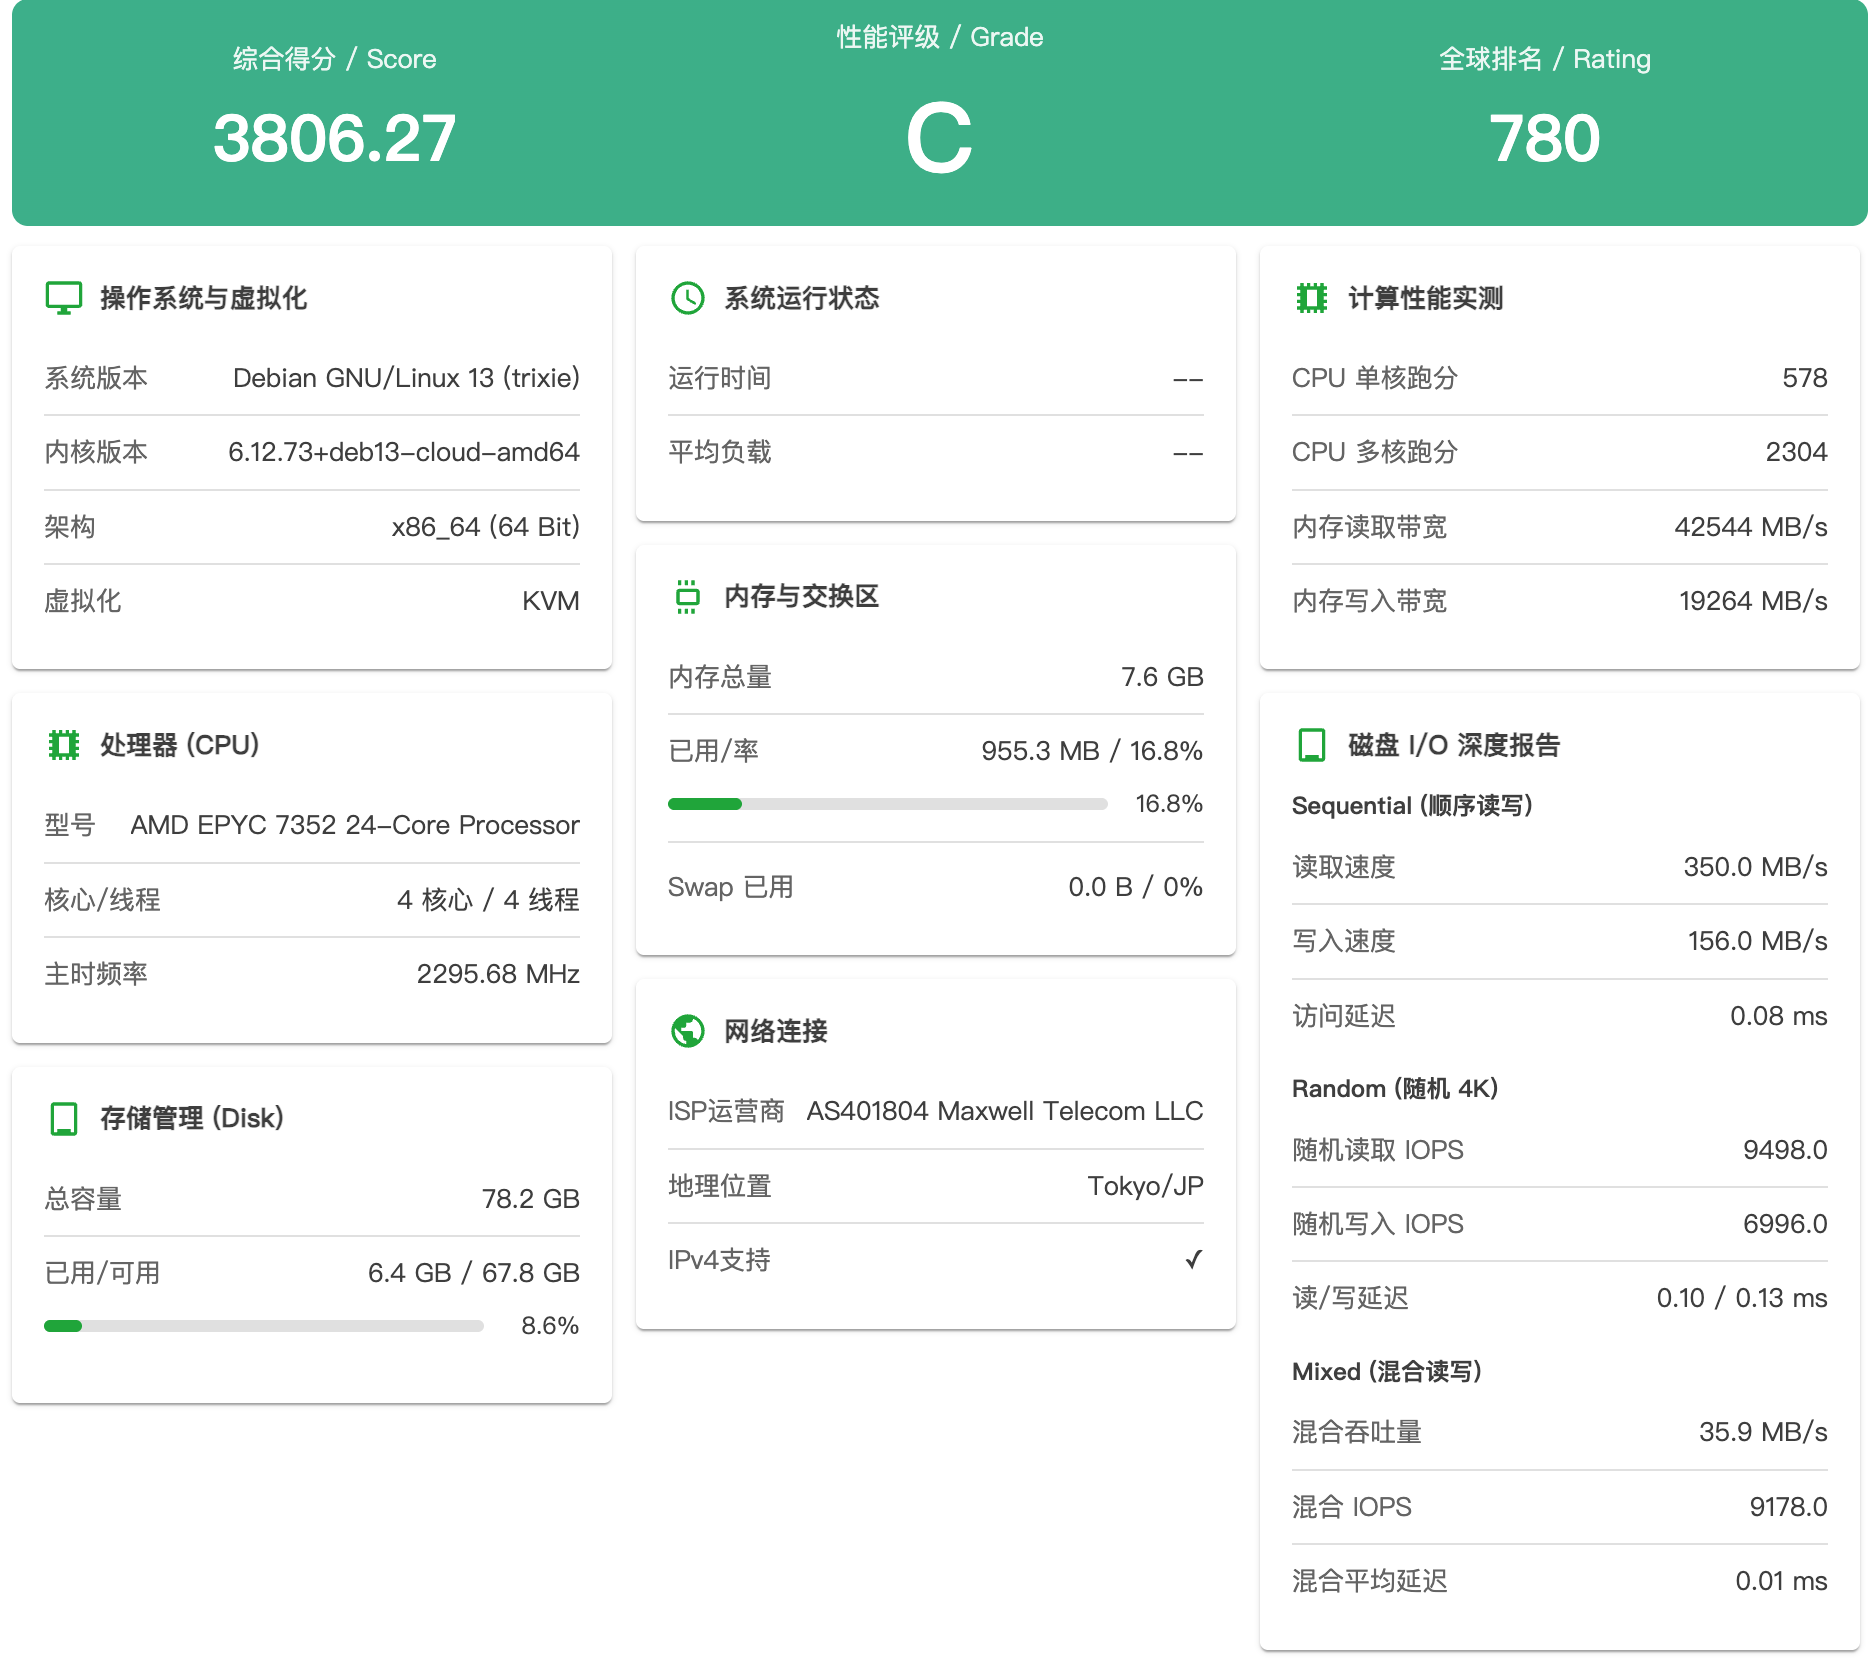Select the Debian GNU/Linux 13 (trixie) value
The image size is (1870, 1660).
[x=406, y=378]
